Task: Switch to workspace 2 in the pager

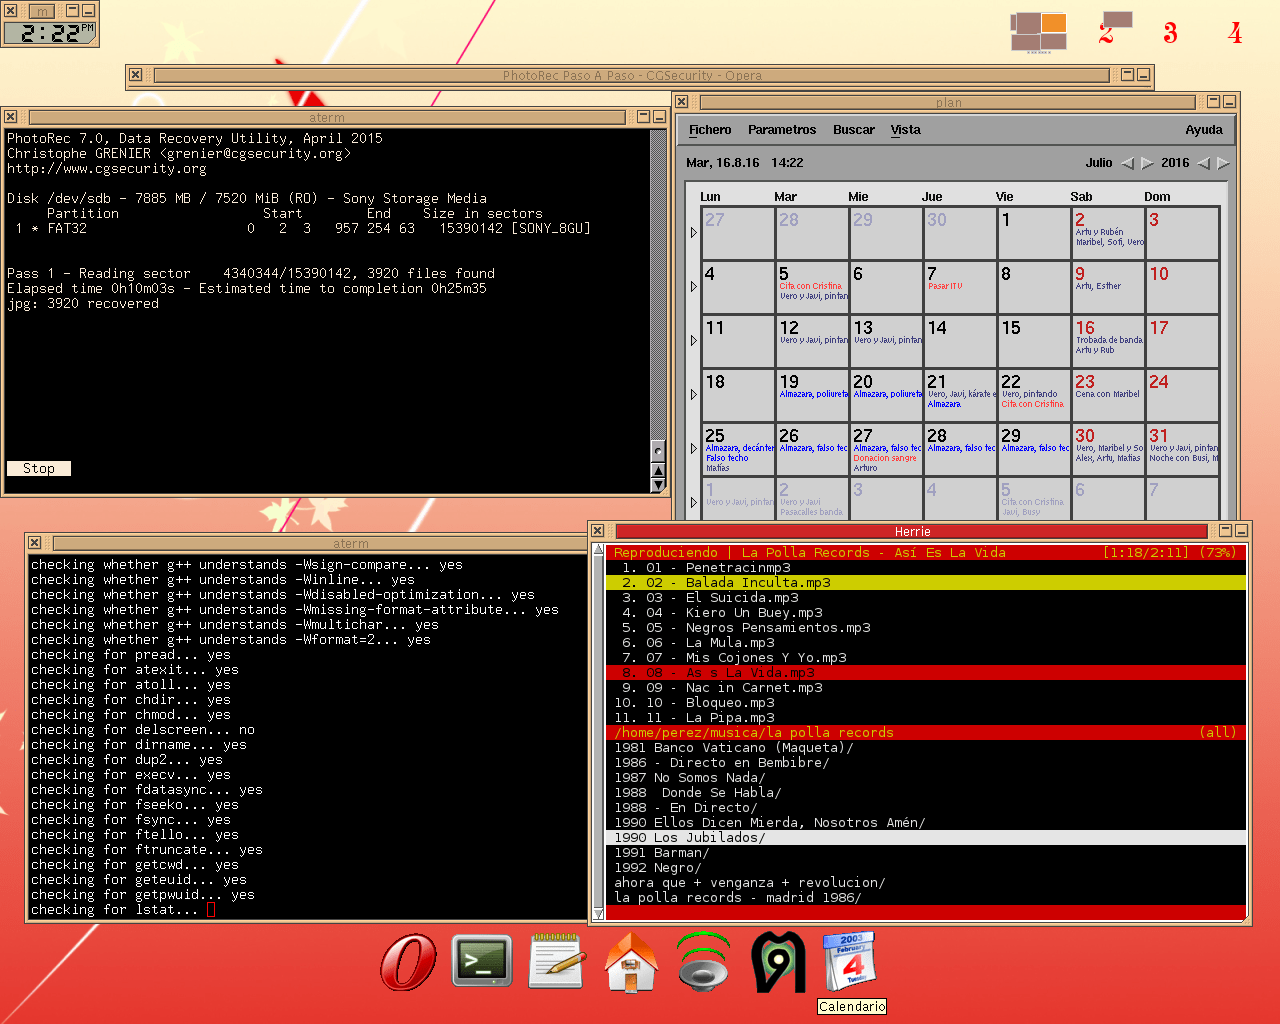Action: [1106, 32]
